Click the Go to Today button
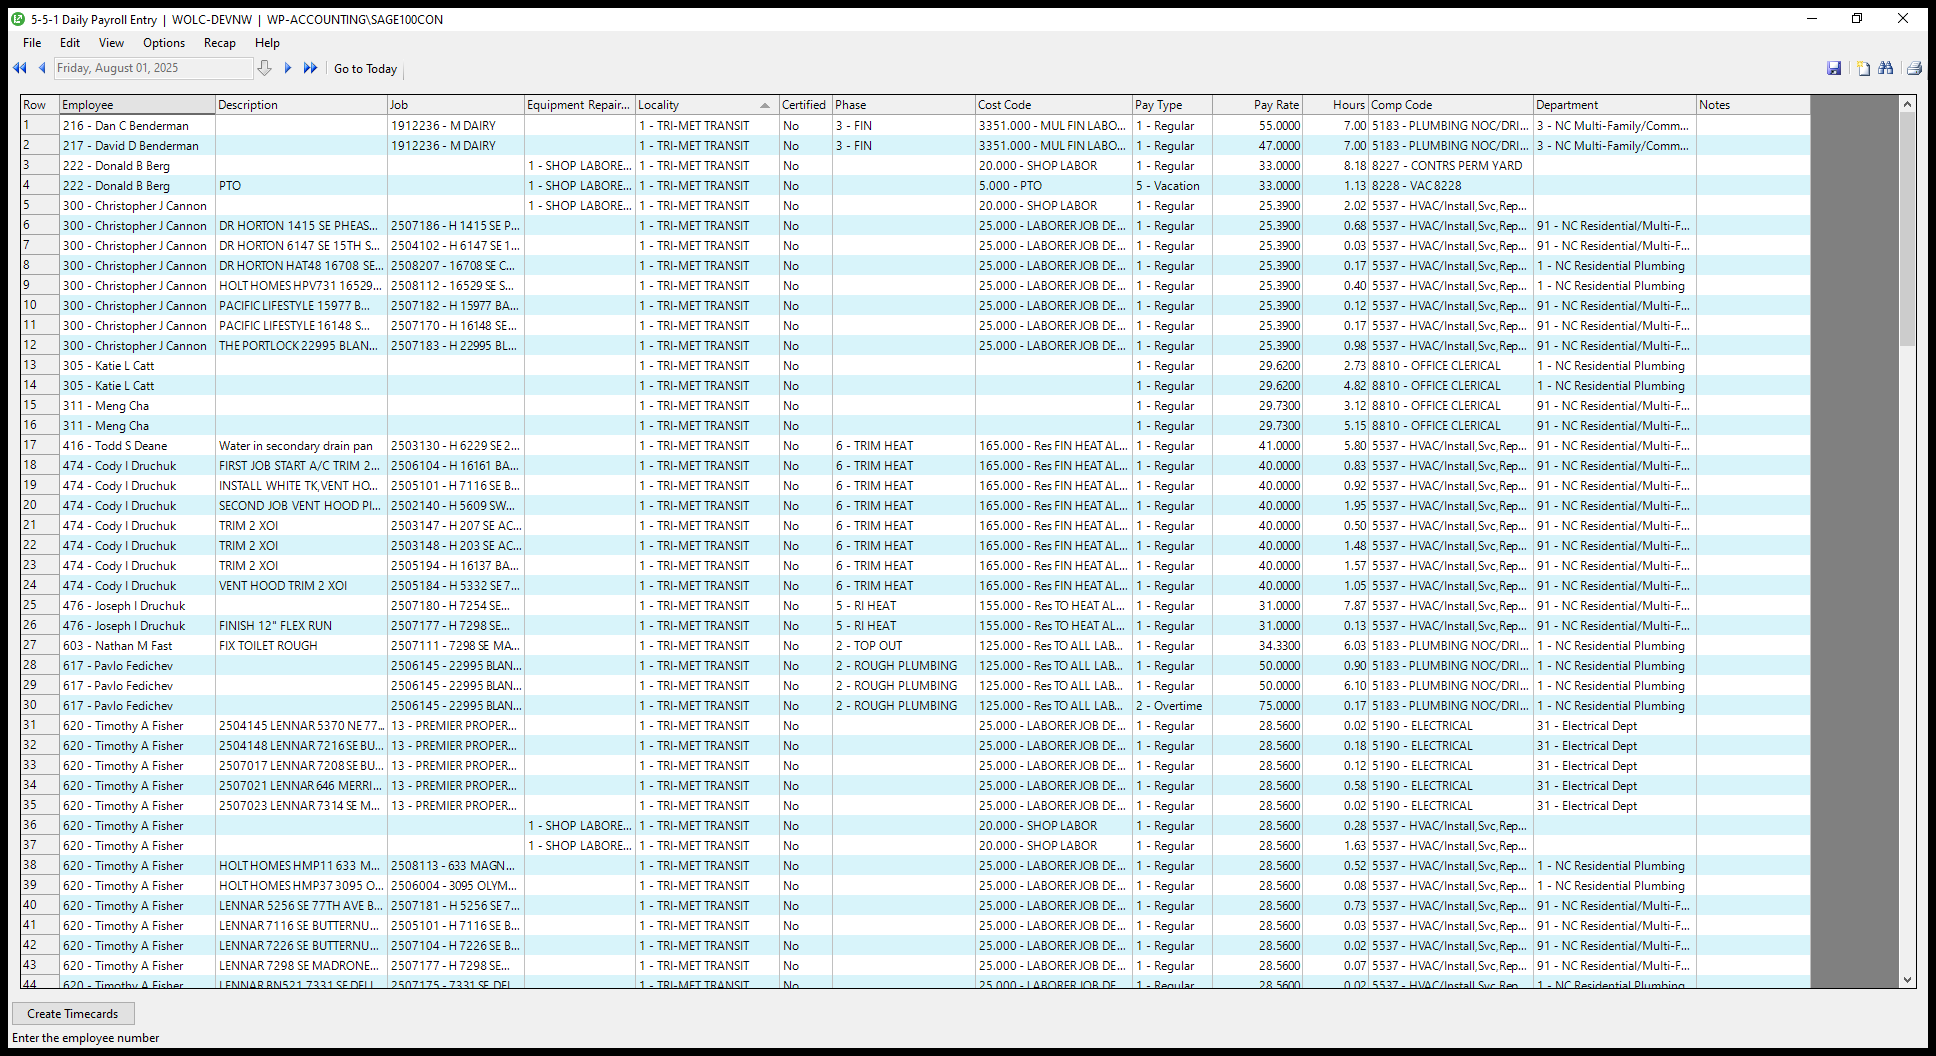1936x1056 pixels. (x=365, y=69)
